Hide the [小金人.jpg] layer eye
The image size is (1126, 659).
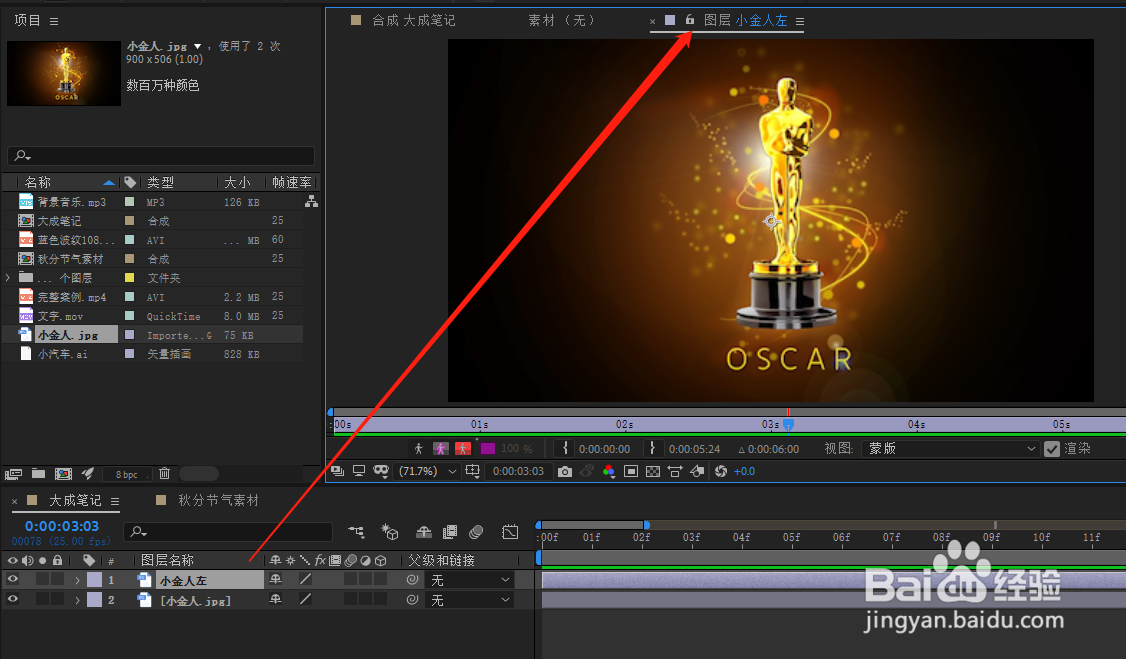point(13,599)
